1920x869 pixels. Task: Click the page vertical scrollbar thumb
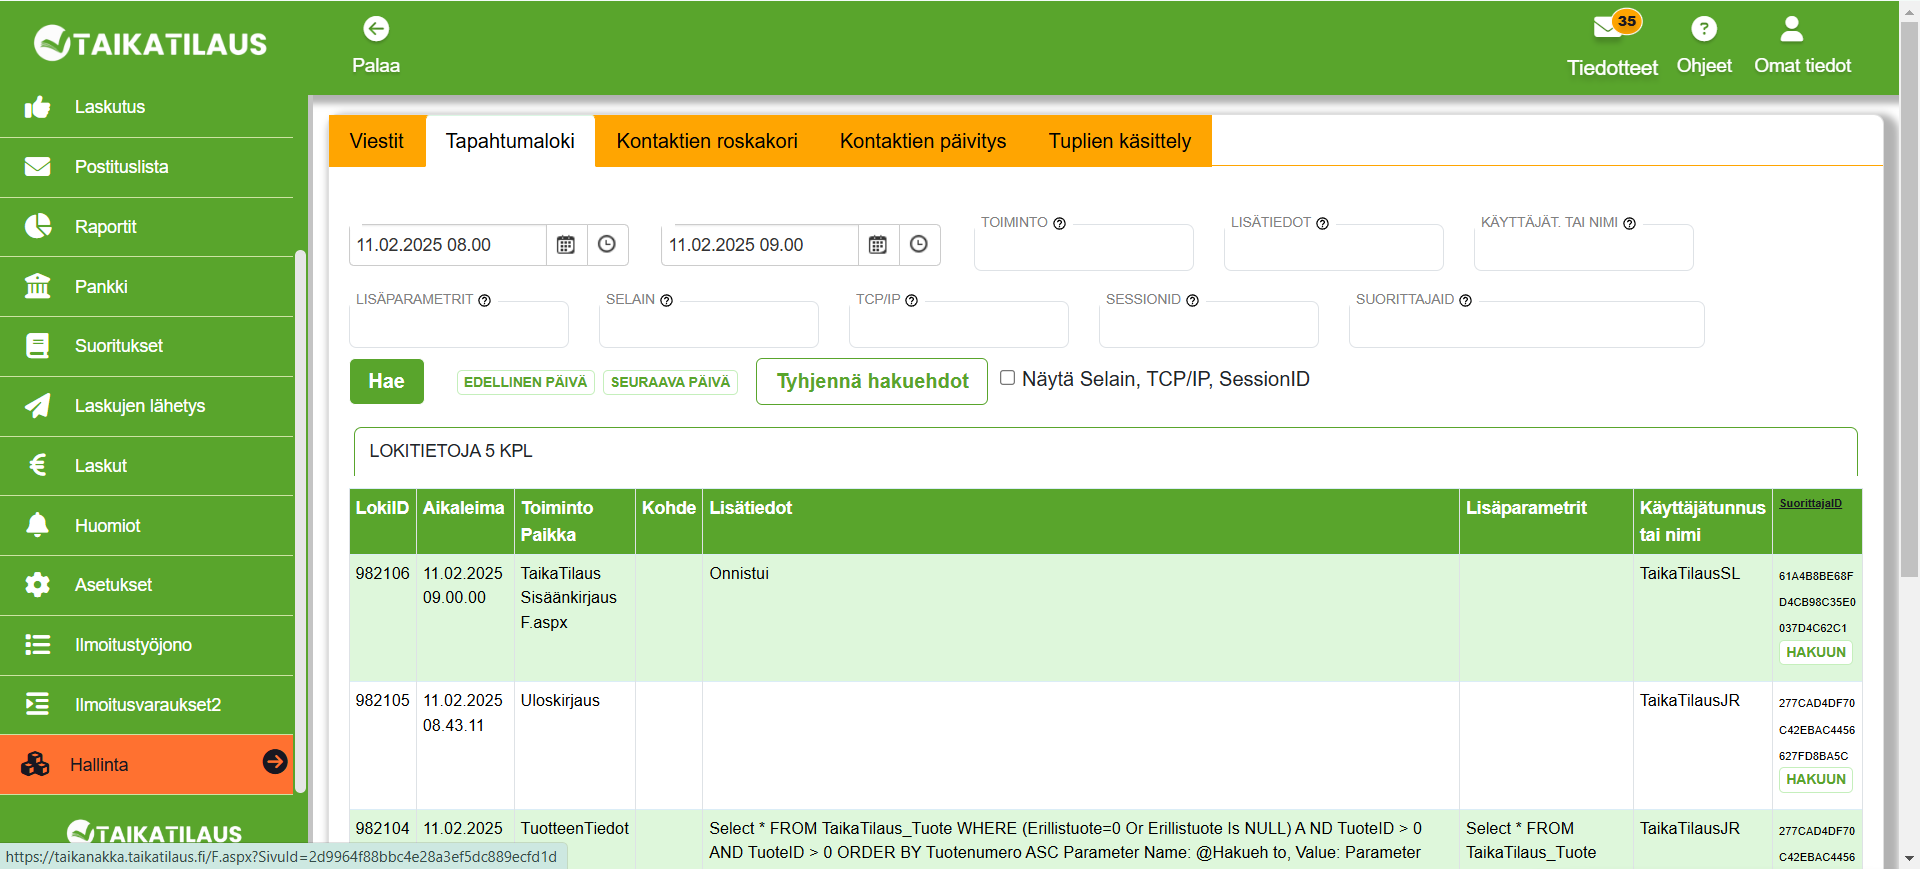pos(1909,300)
